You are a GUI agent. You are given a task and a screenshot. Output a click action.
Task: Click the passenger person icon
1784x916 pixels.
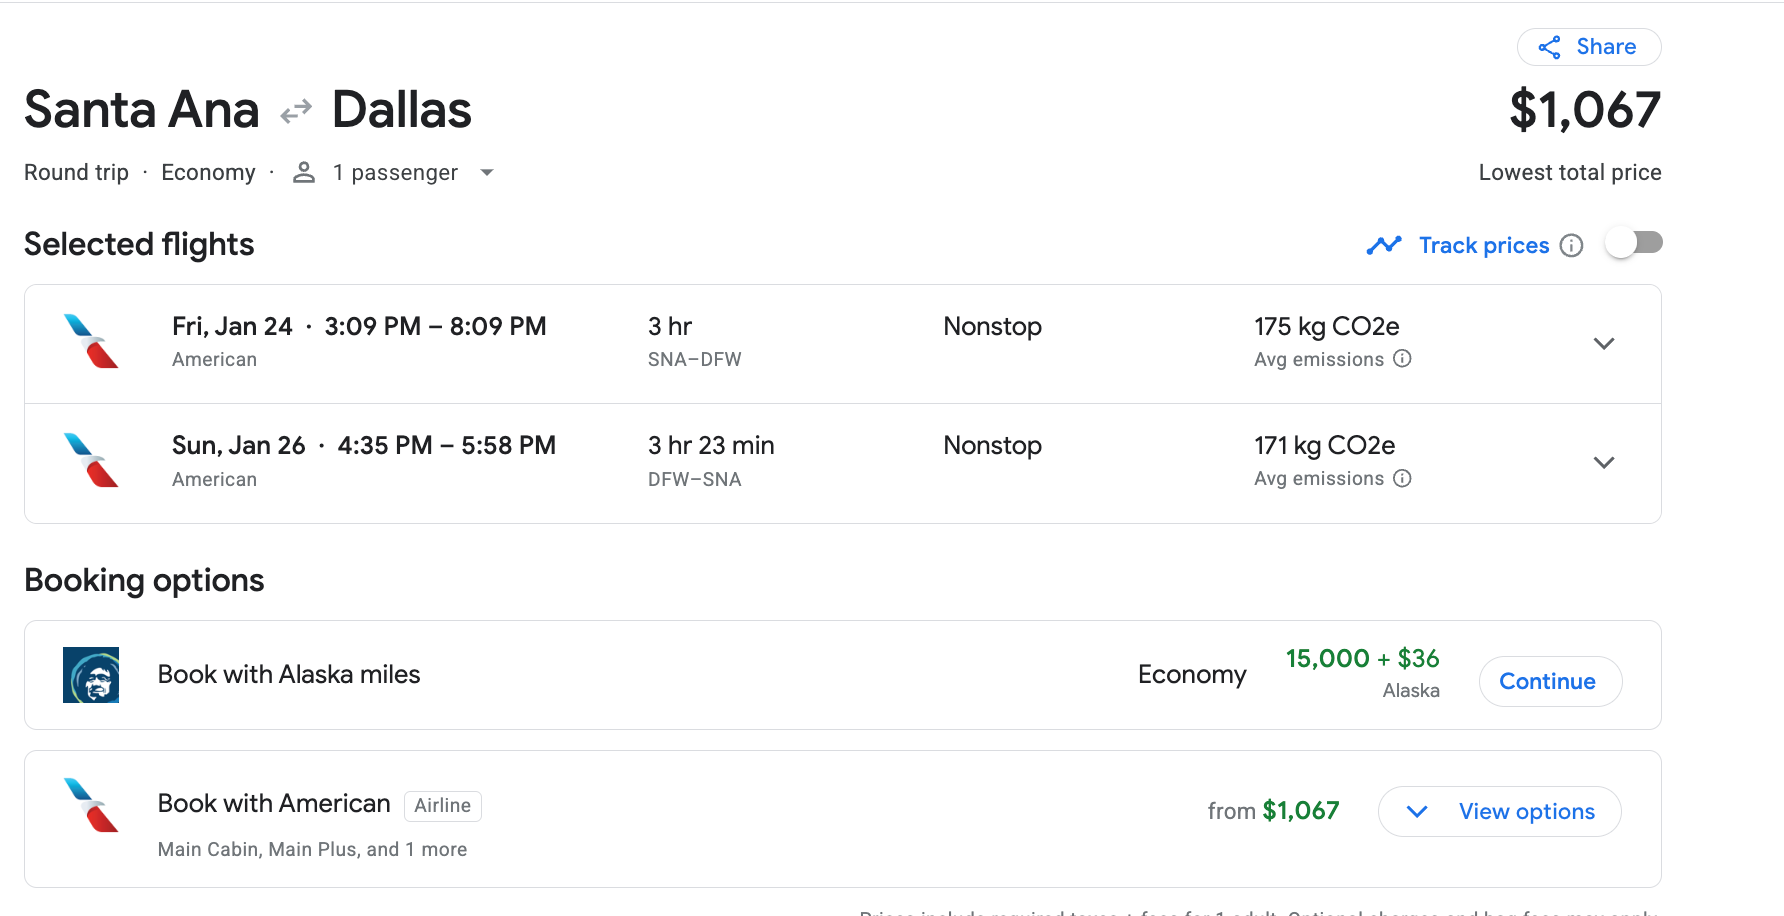coord(304,173)
